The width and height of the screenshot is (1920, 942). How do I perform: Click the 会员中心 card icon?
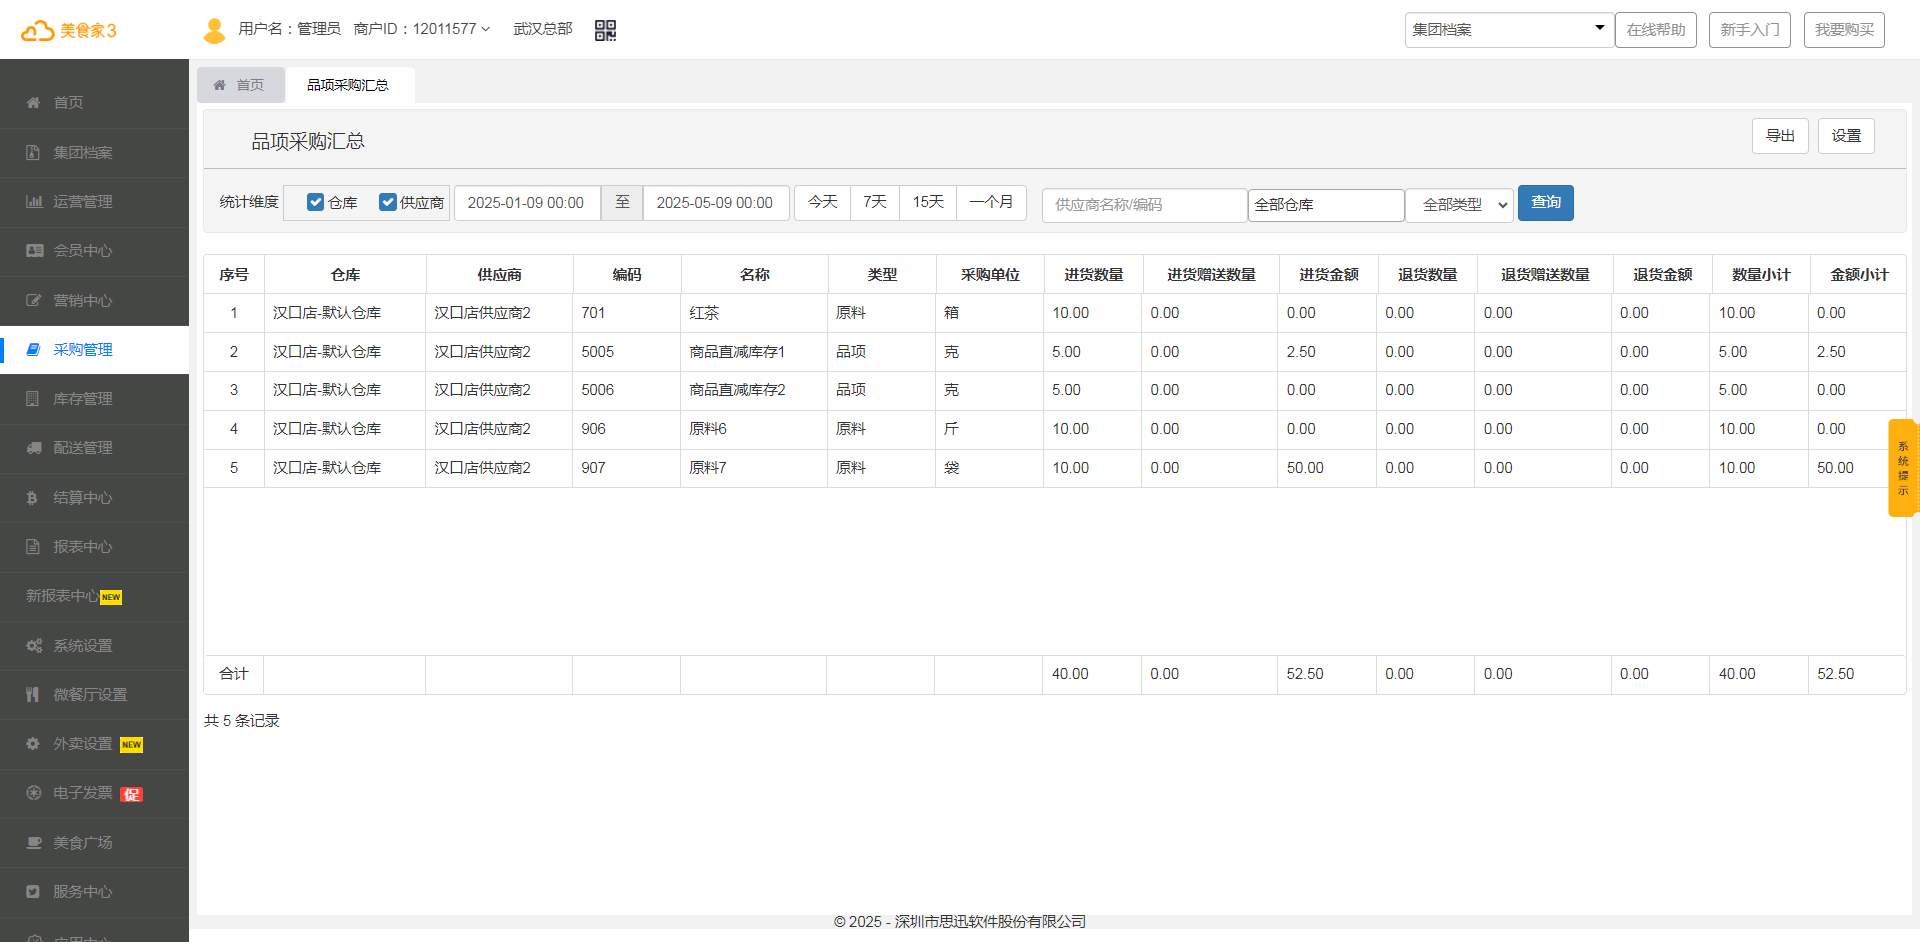point(34,251)
